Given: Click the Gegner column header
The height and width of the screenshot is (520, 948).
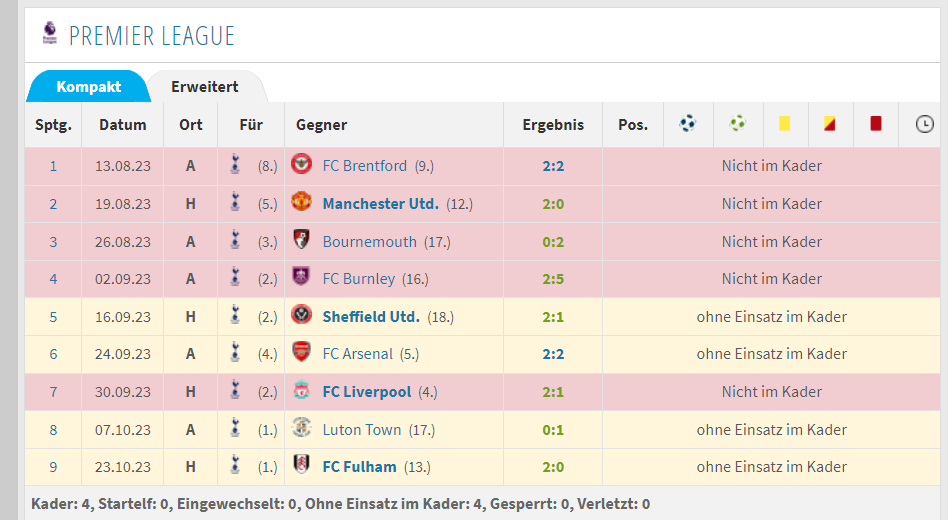Looking at the screenshot, I should pyautogui.click(x=321, y=125).
